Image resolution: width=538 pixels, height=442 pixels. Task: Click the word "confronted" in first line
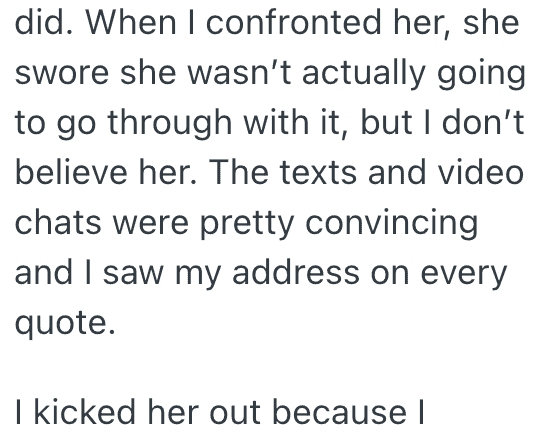[x=293, y=23]
